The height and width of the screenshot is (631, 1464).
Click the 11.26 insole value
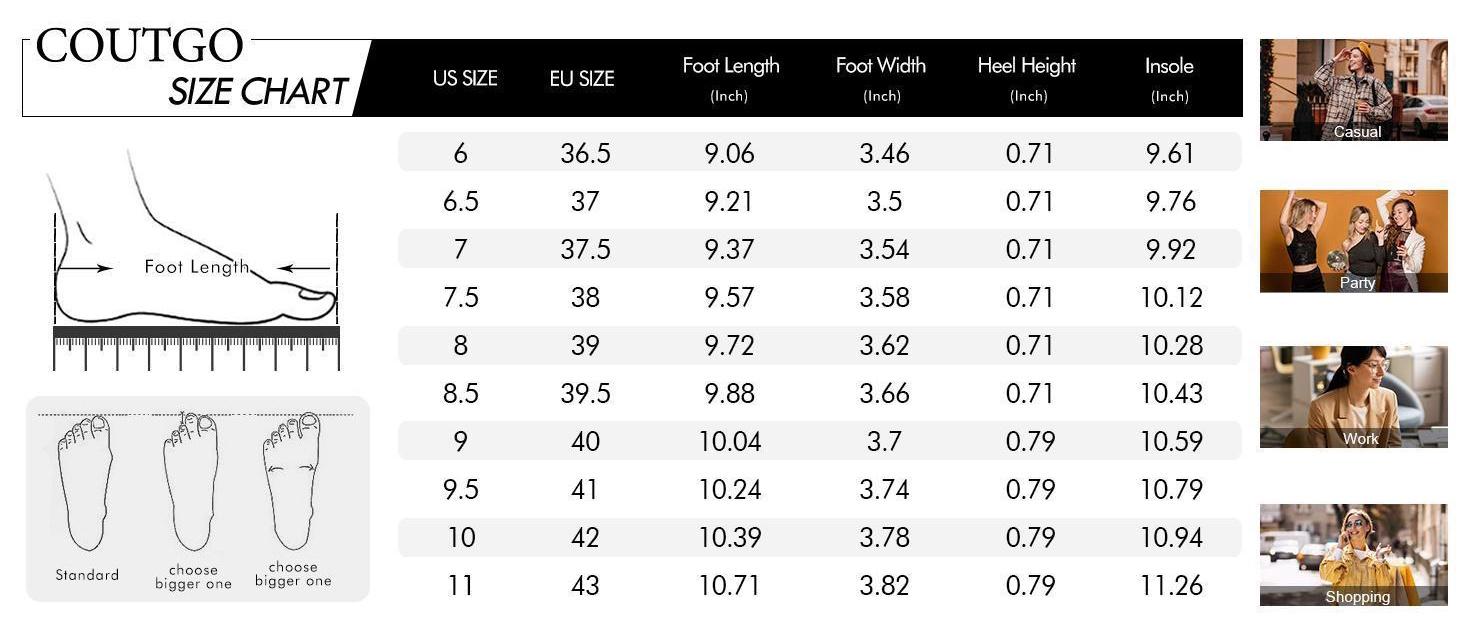pos(1171,585)
